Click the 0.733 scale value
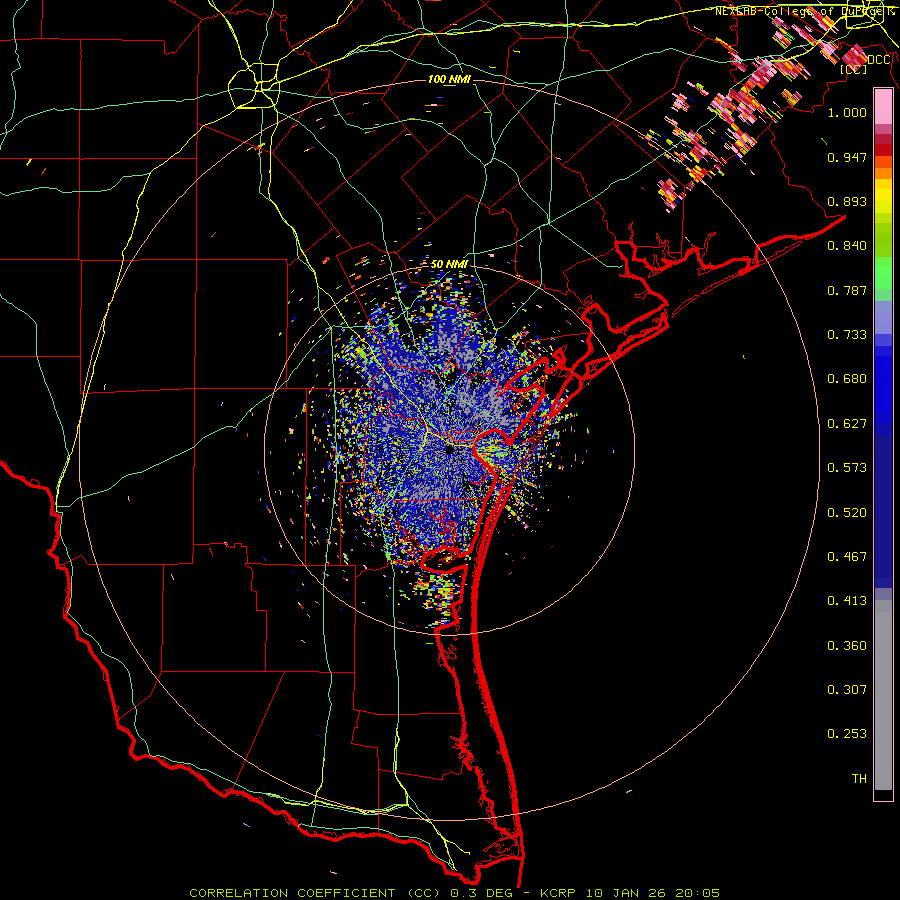 click(847, 335)
